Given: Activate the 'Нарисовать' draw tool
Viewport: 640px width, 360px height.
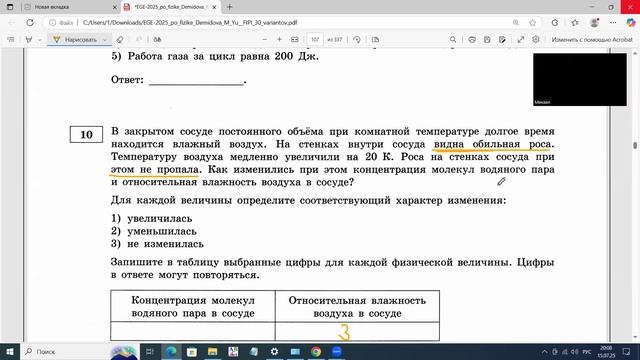Looking at the screenshot, I should (76, 40).
